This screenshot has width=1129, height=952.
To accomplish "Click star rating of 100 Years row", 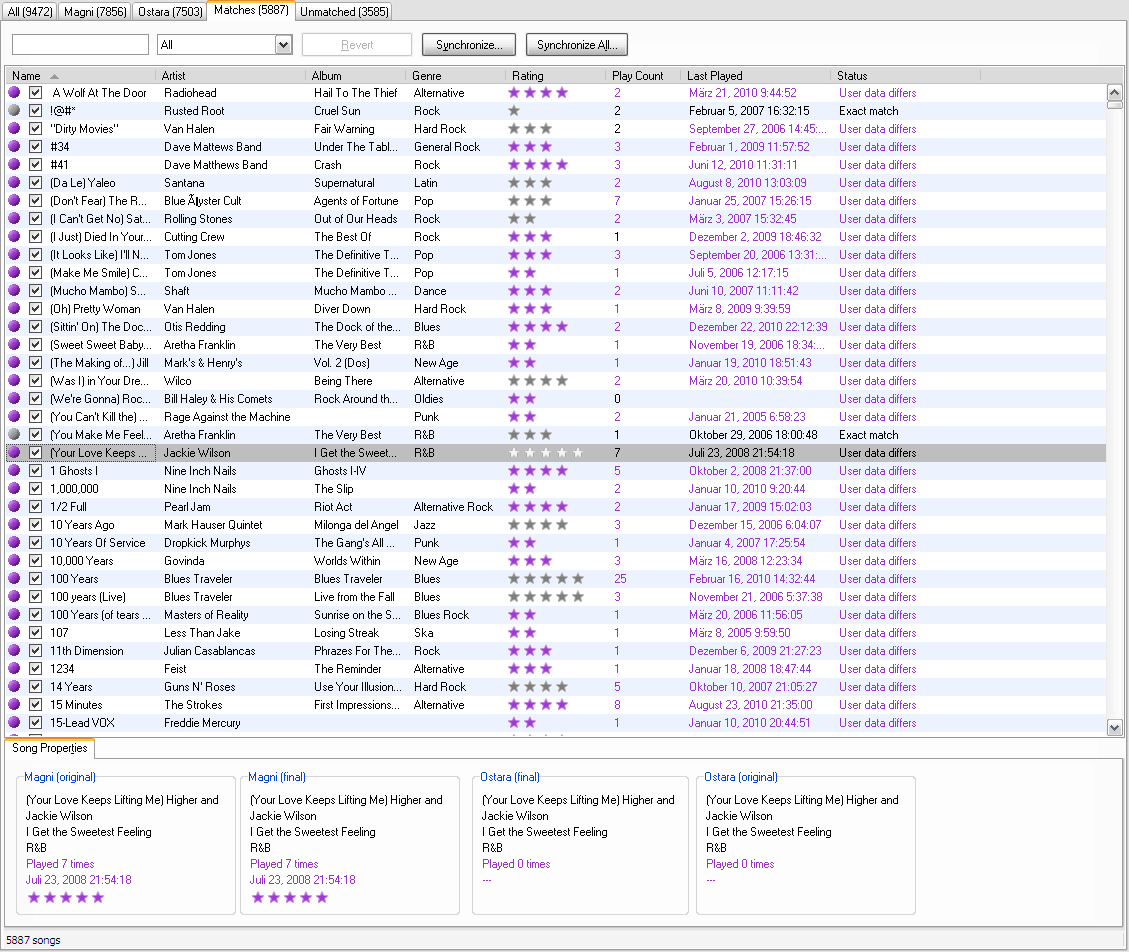I will pos(546,578).
